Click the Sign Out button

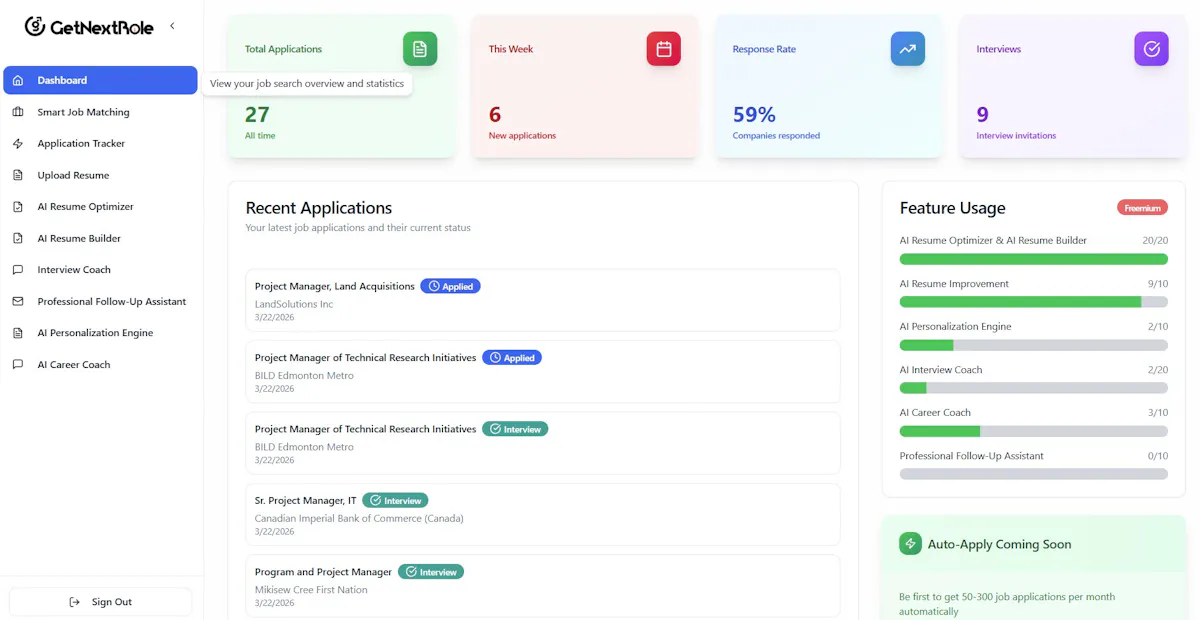click(x=100, y=602)
